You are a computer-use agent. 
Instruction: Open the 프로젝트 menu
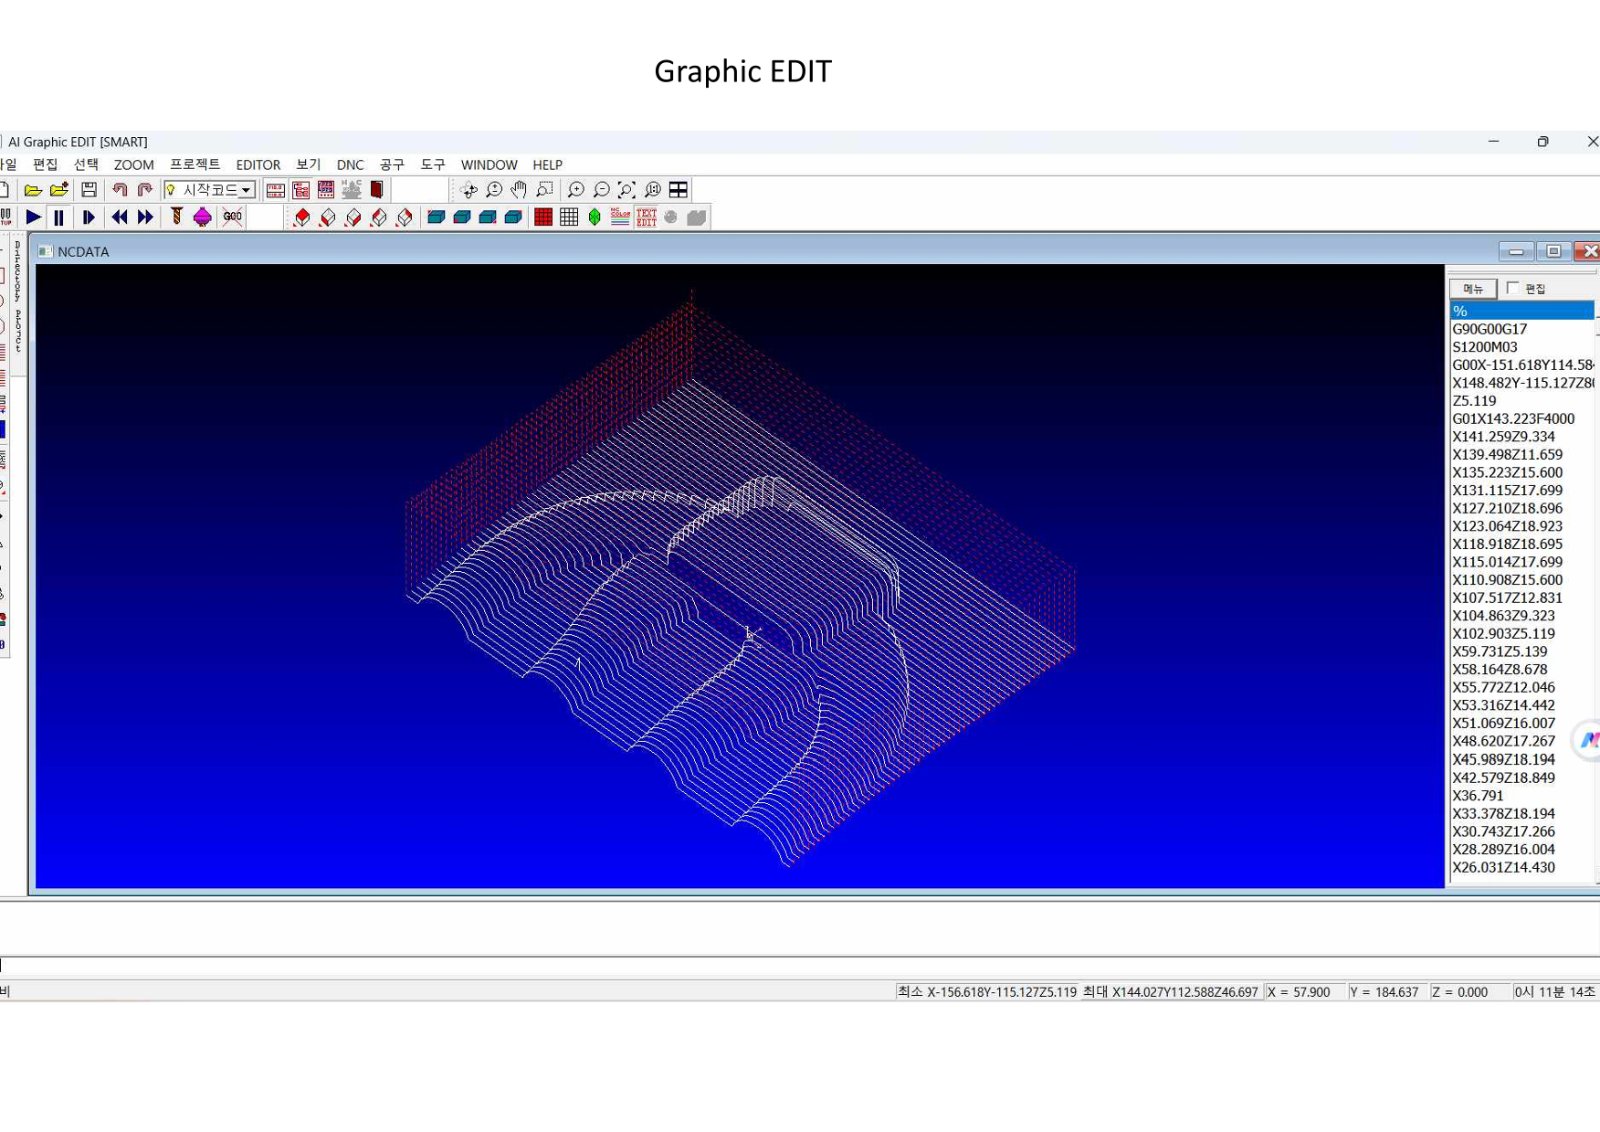pyautogui.click(x=194, y=165)
